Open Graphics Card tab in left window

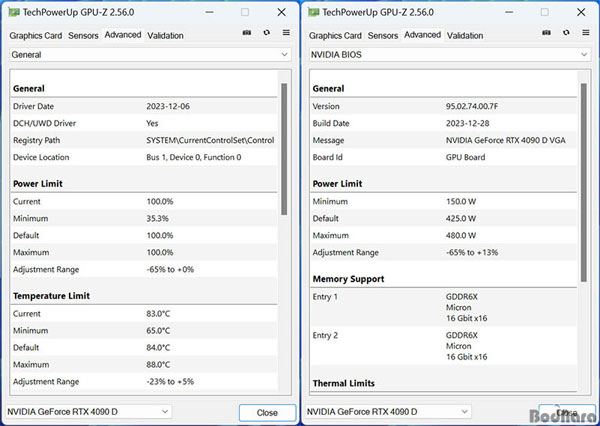36,36
